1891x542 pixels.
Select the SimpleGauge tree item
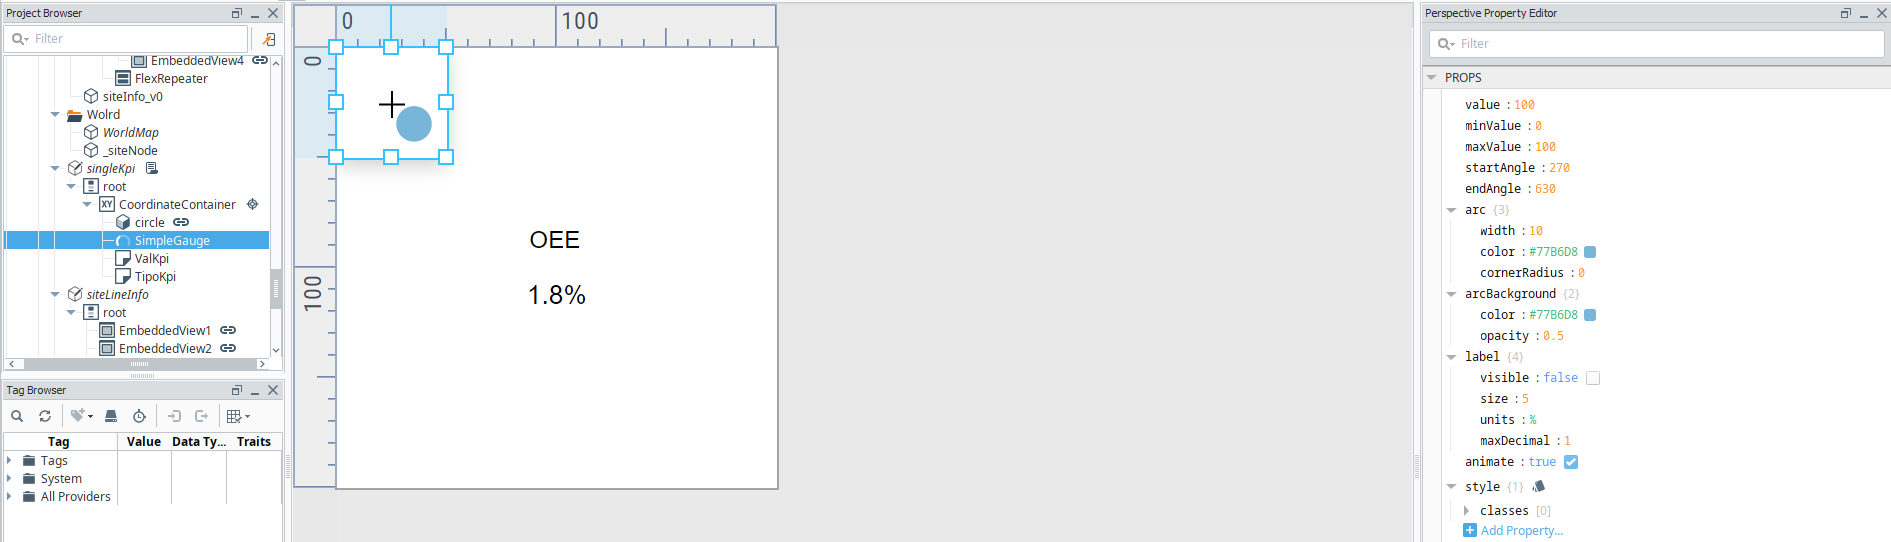[172, 241]
